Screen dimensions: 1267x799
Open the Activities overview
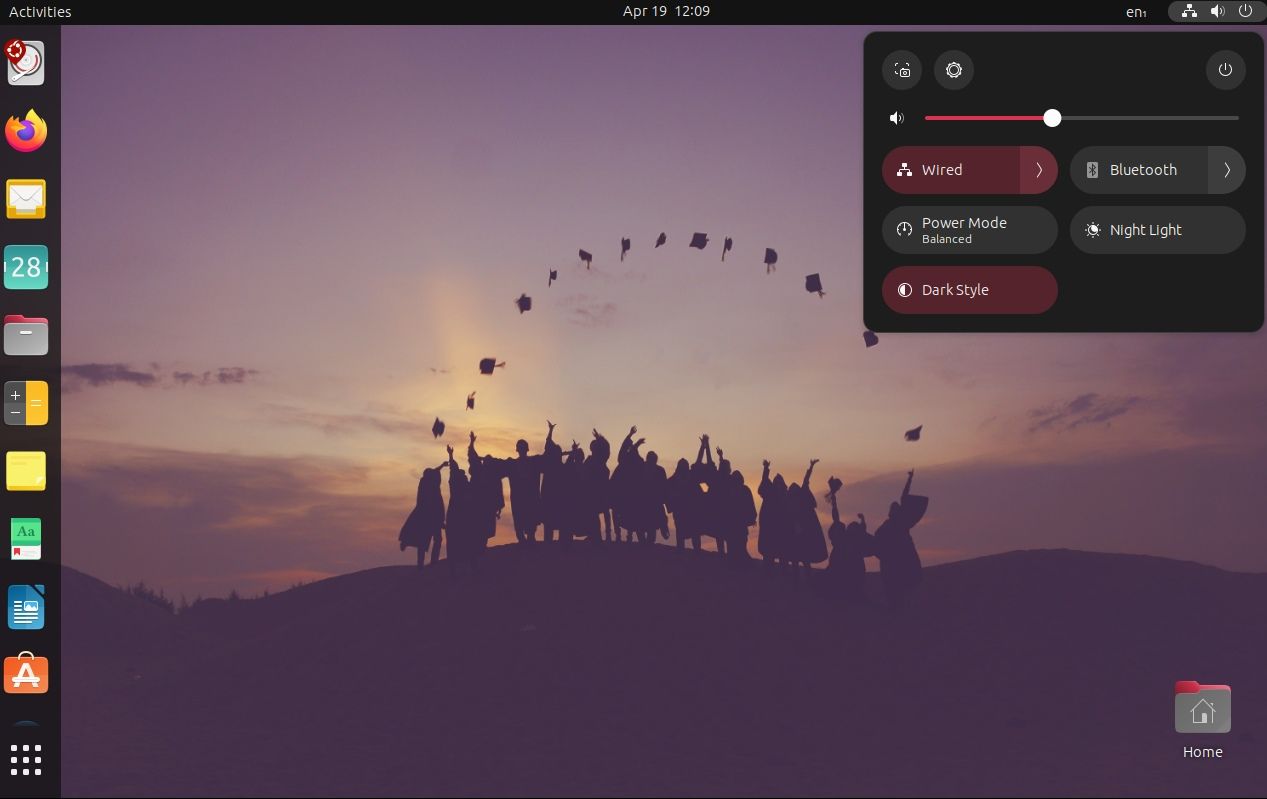[39, 11]
